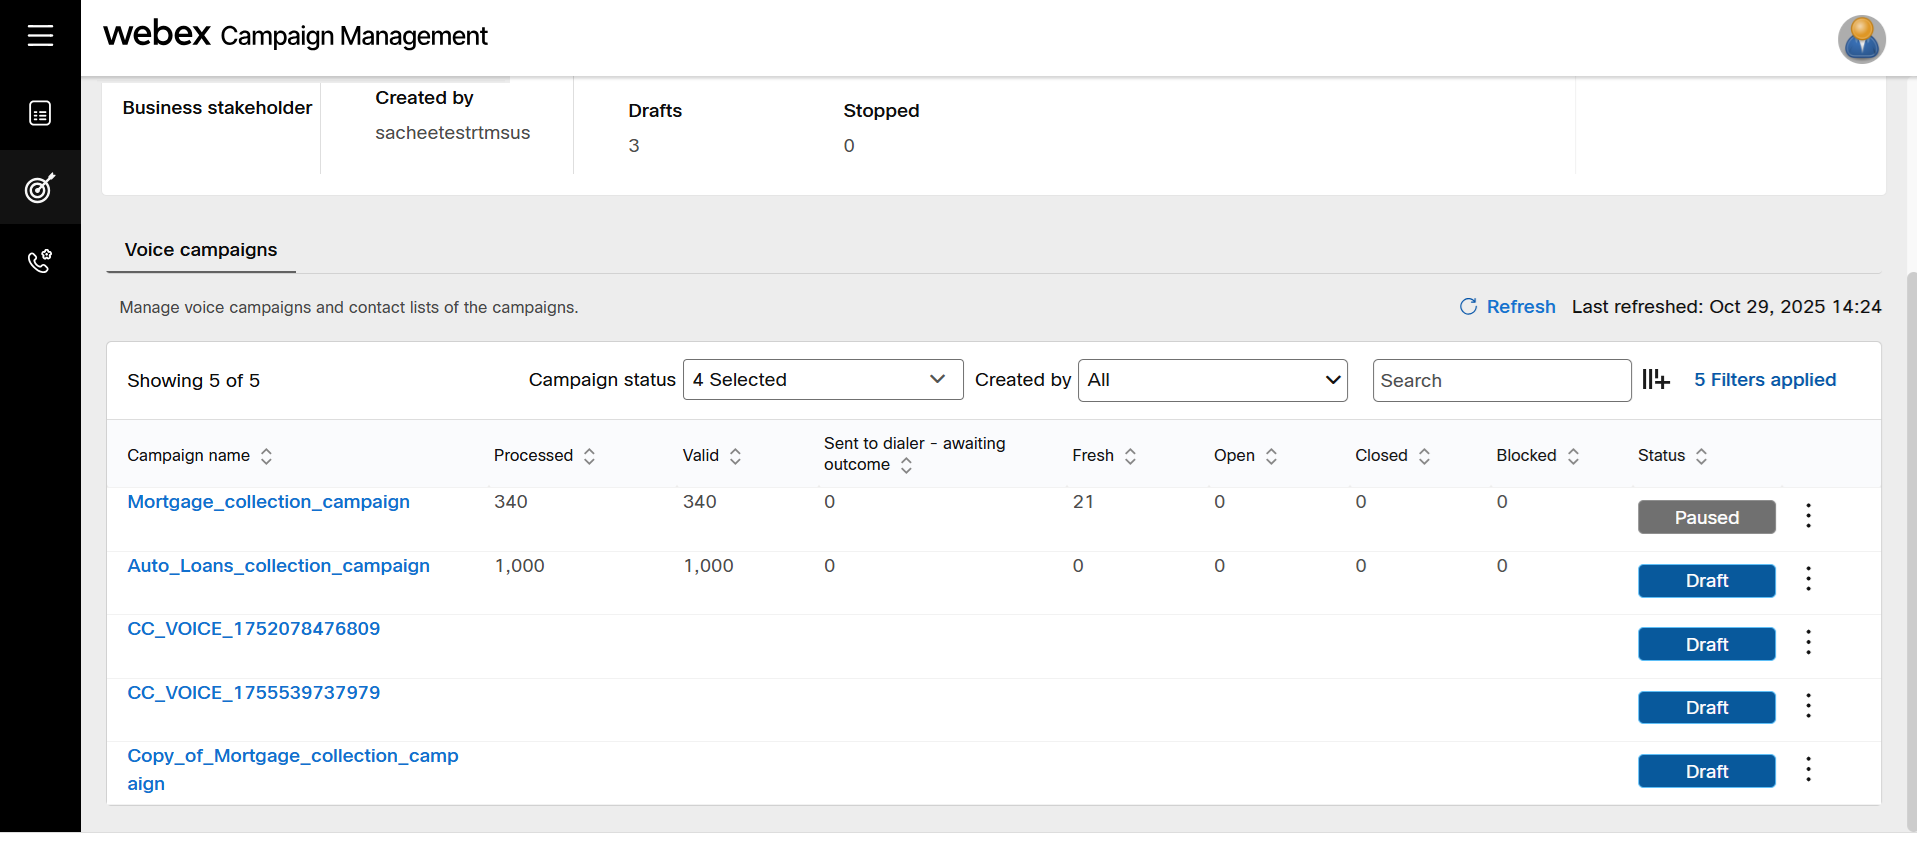Screen dimensions: 1917x848
Task: Click Processed value 1,000 for Auto_Loans
Action: coord(520,566)
